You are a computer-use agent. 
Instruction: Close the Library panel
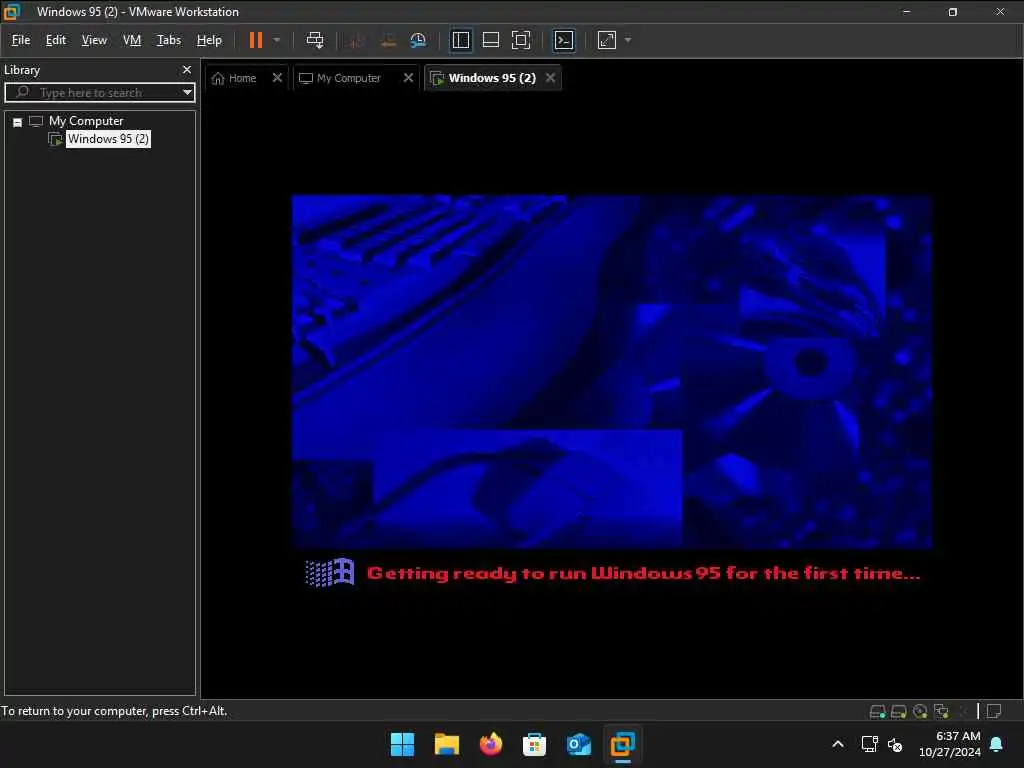[x=187, y=69]
